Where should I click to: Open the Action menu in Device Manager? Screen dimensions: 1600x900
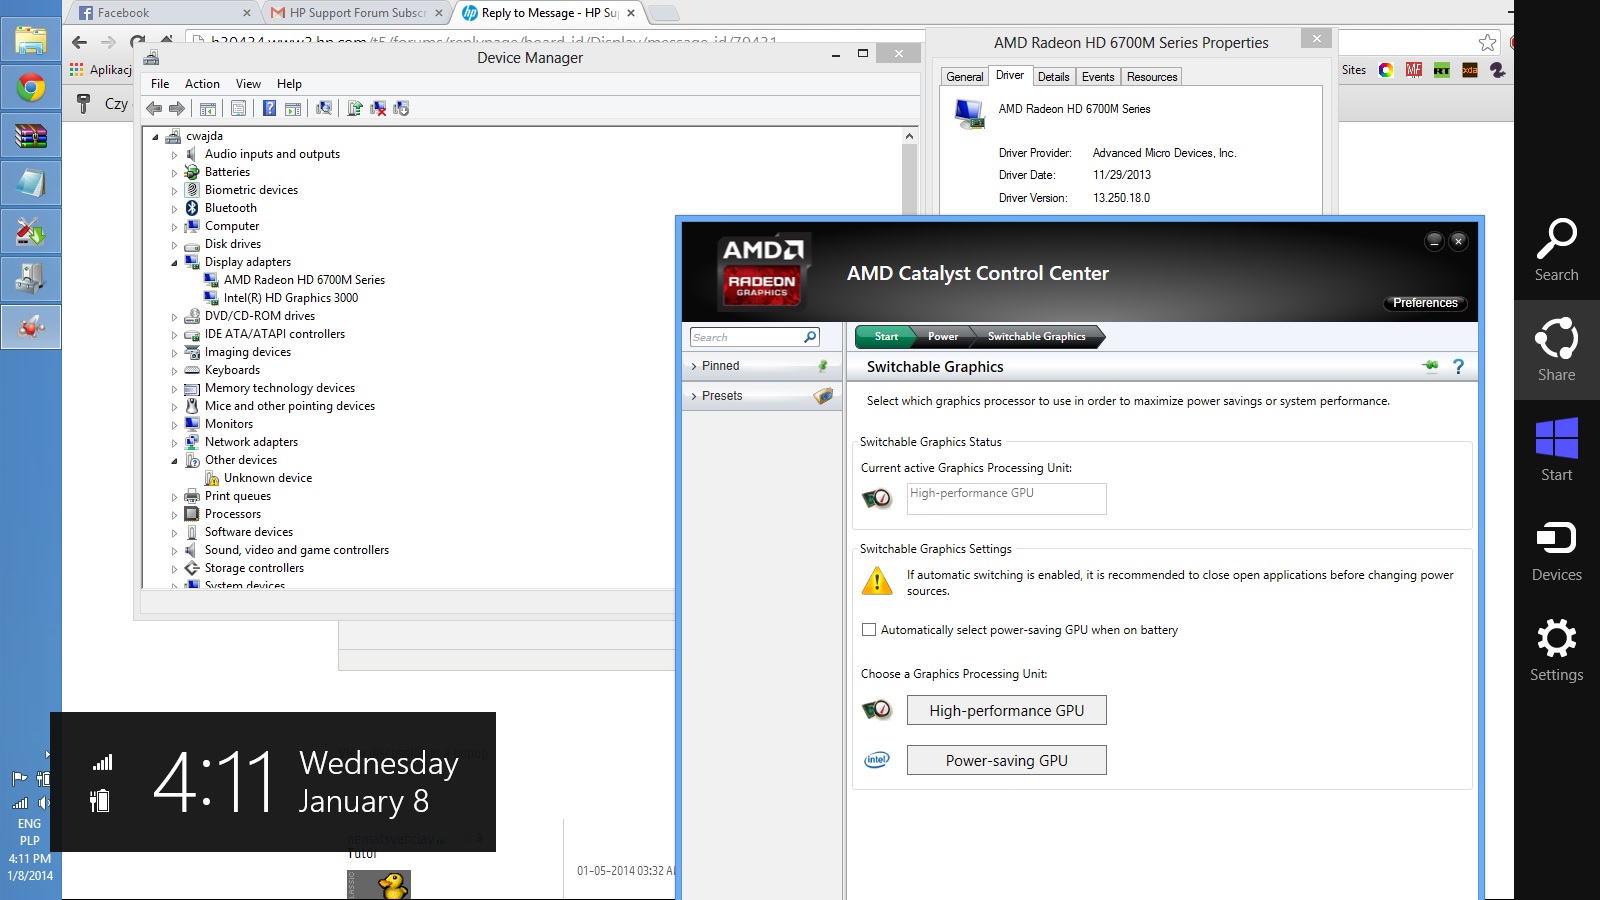202,84
